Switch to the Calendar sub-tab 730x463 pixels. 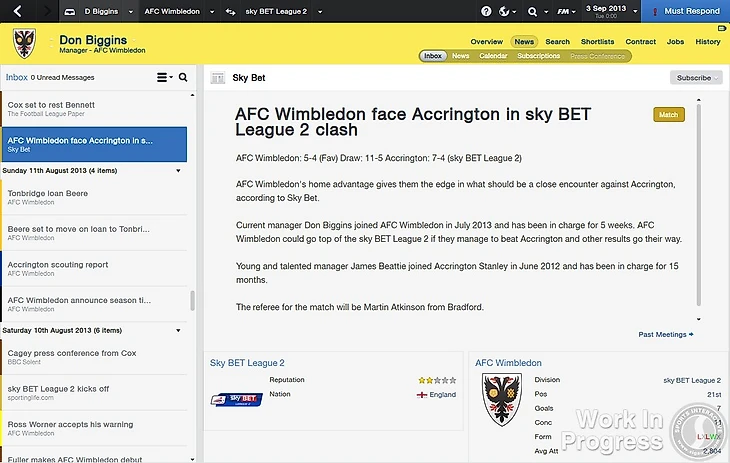coord(493,56)
